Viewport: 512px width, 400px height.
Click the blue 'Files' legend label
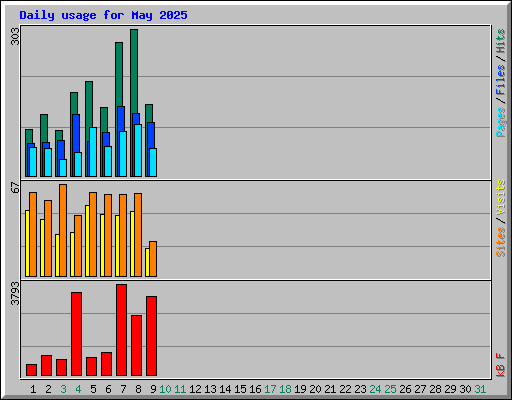point(501,80)
